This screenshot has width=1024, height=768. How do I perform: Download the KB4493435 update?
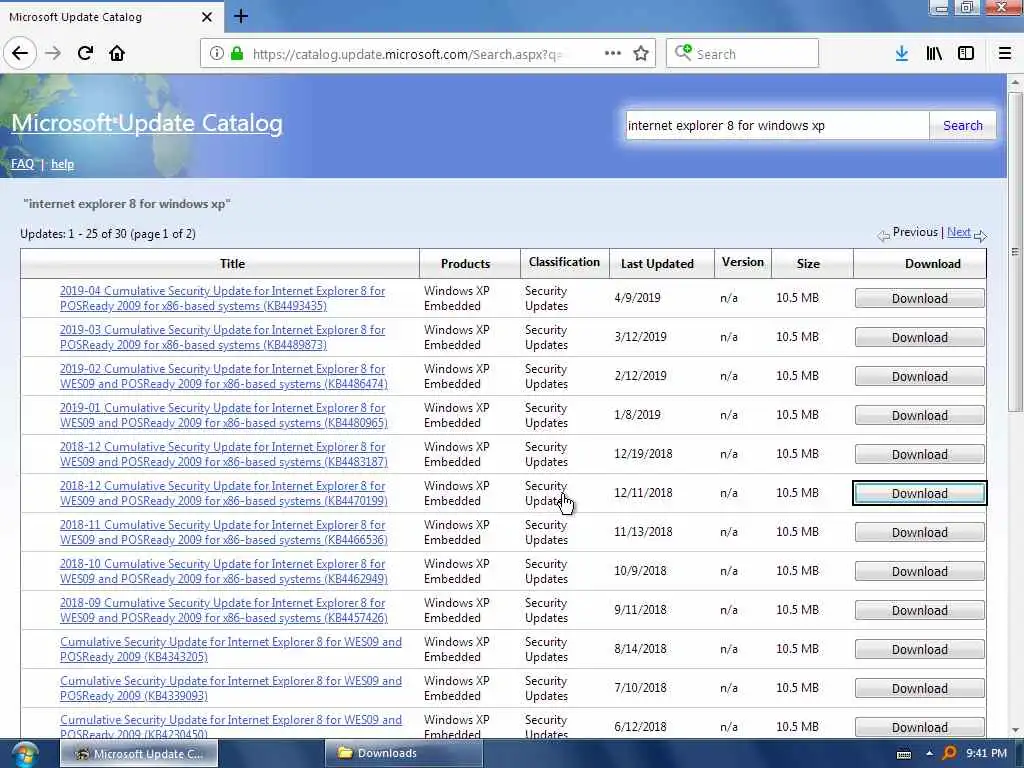(x=920, y=298)
